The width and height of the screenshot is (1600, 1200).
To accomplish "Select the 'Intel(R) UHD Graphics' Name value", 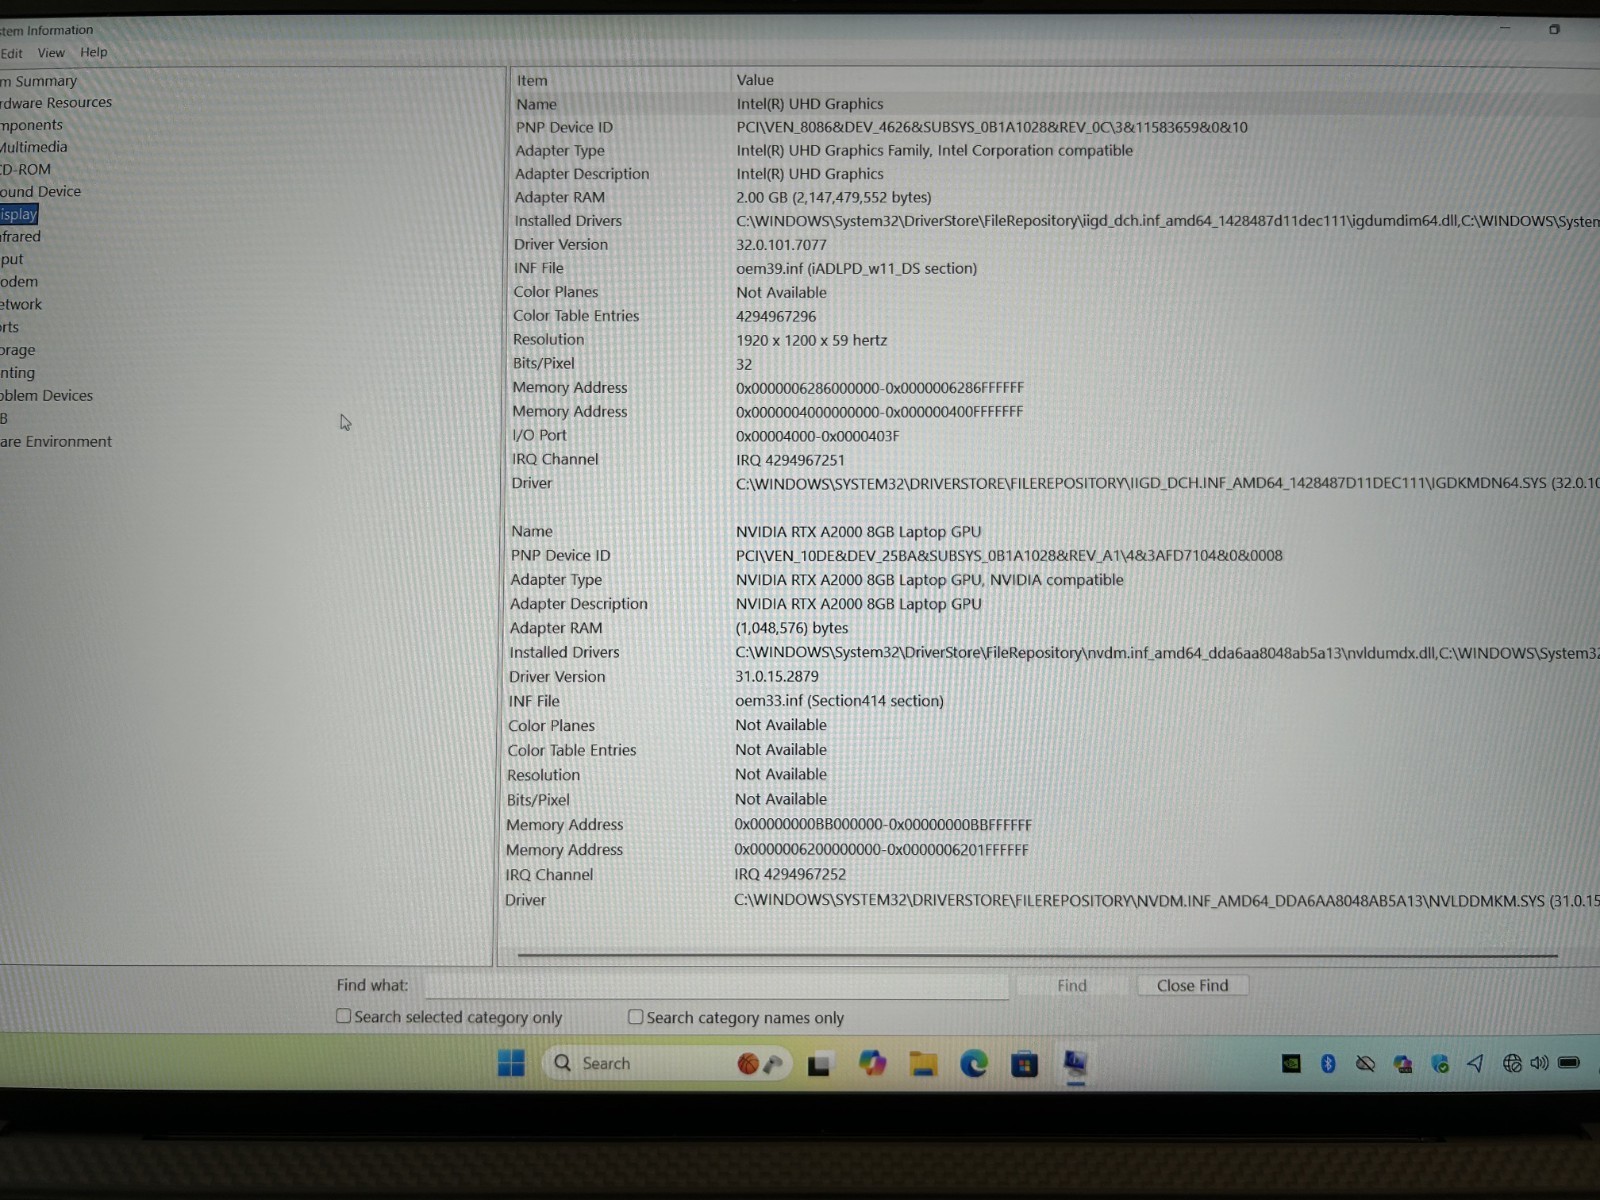I will (810, 103).
